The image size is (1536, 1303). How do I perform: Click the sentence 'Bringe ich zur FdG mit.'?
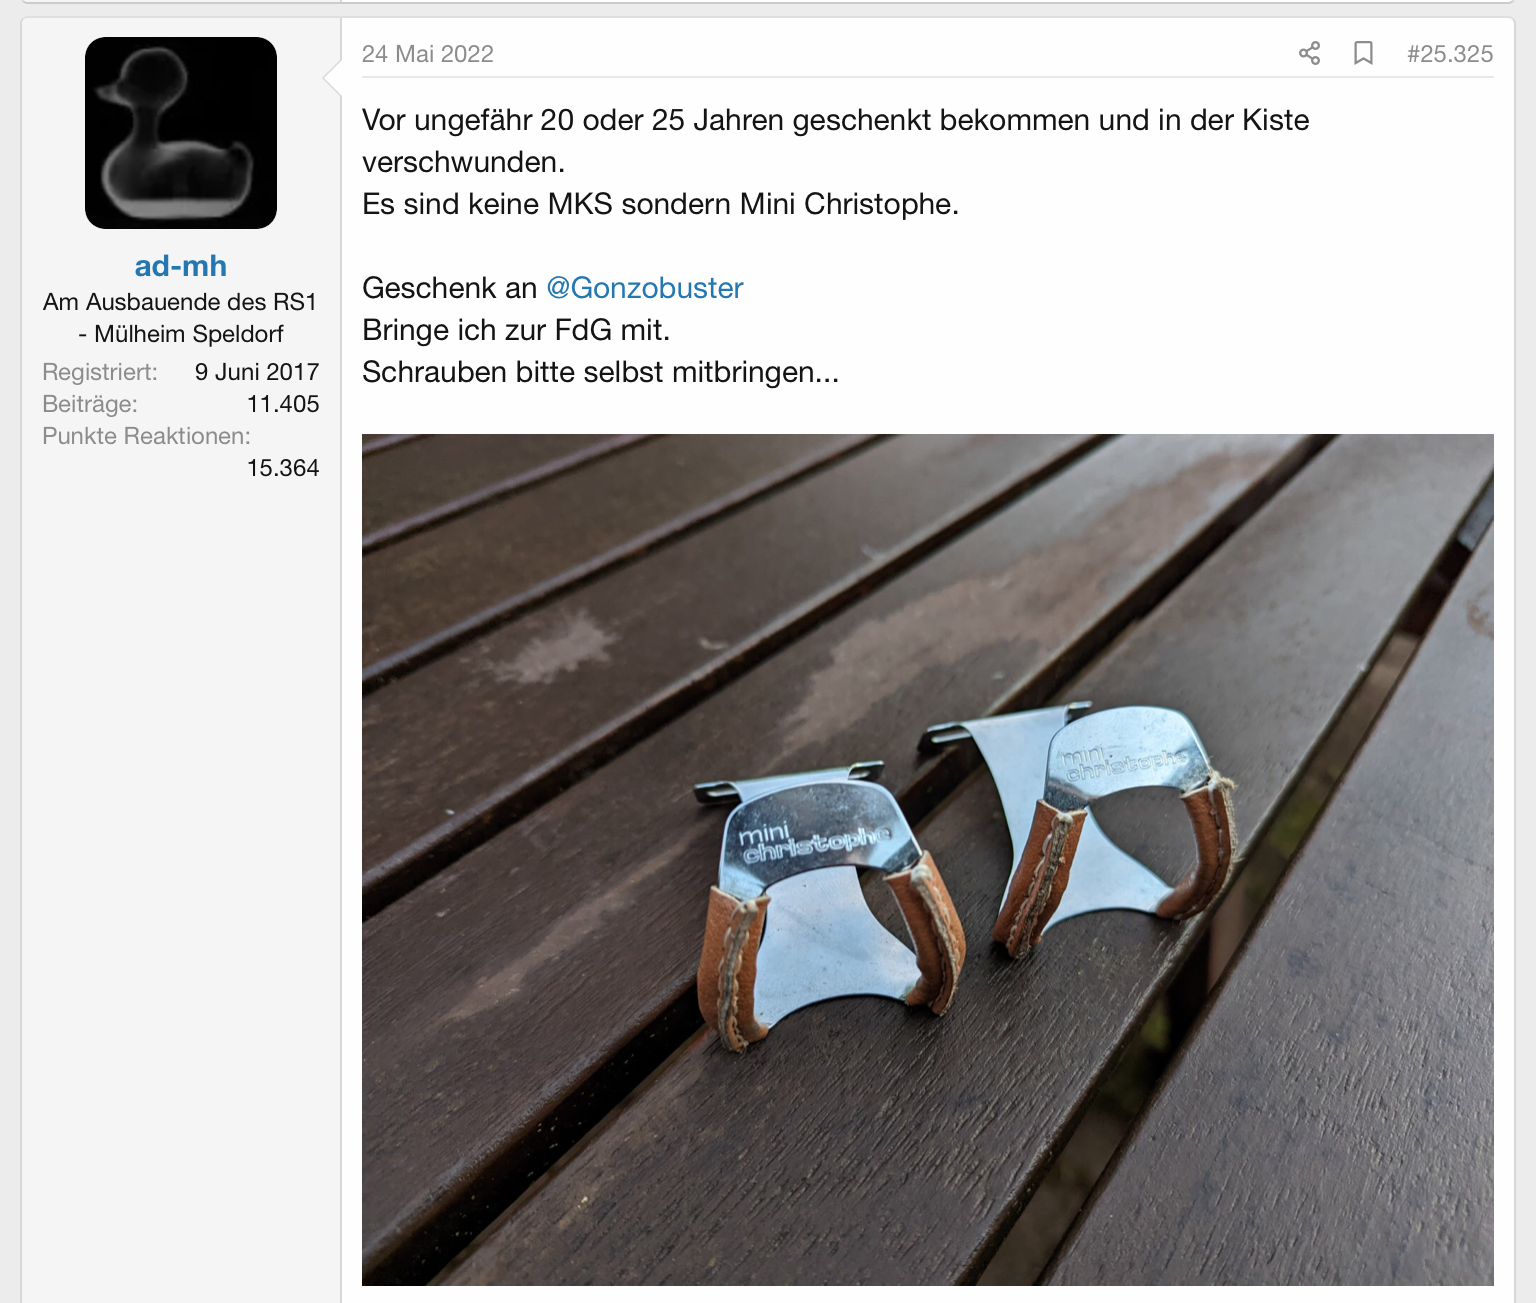[516, 330]
